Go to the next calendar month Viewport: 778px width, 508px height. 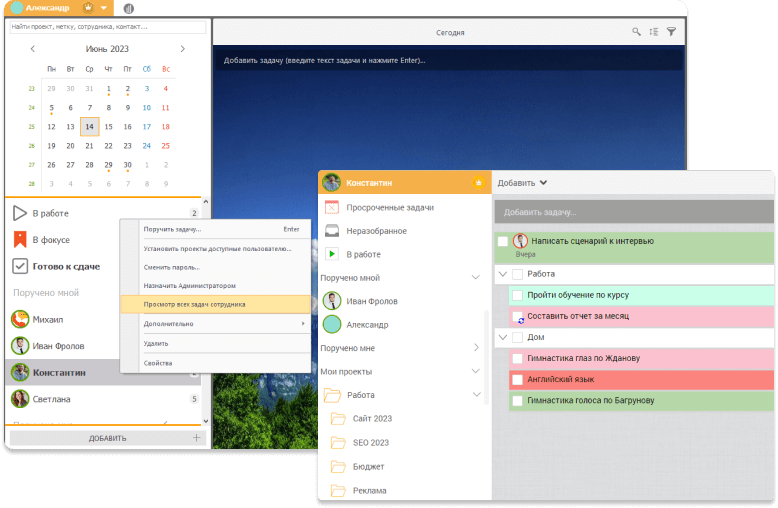pos(183,49)
